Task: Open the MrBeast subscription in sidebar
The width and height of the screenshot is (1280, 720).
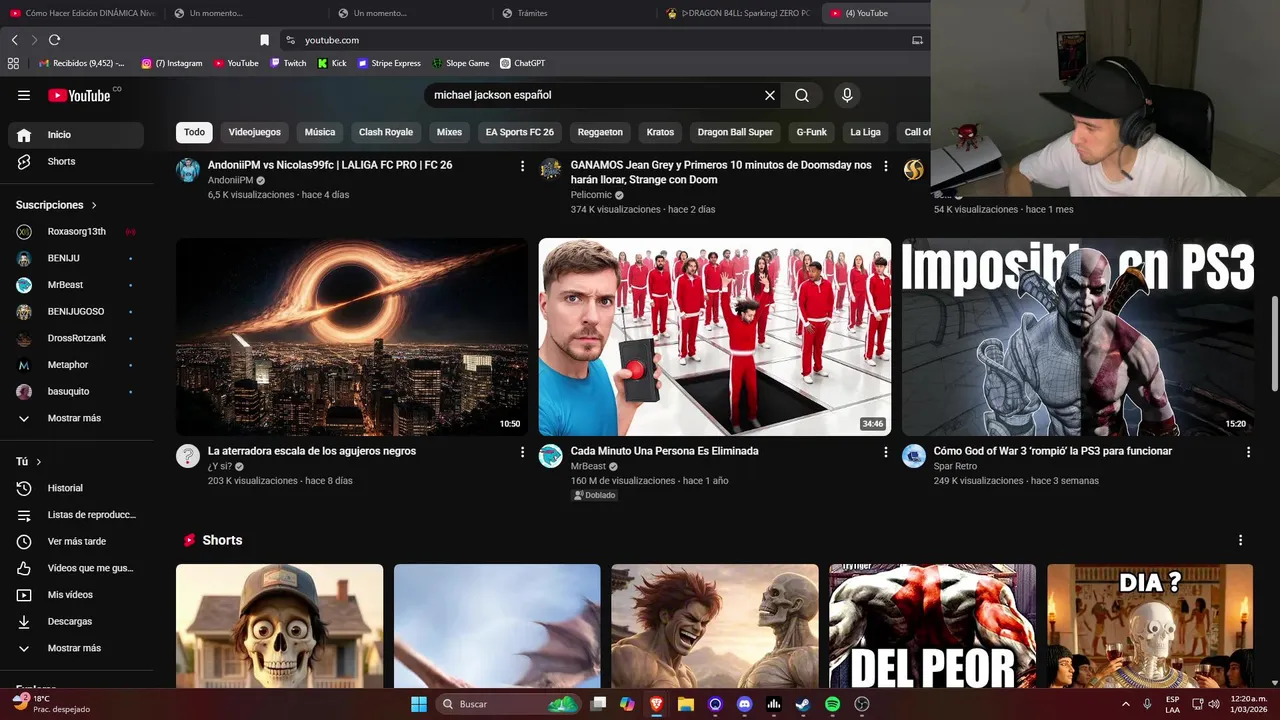Action: 76,285
